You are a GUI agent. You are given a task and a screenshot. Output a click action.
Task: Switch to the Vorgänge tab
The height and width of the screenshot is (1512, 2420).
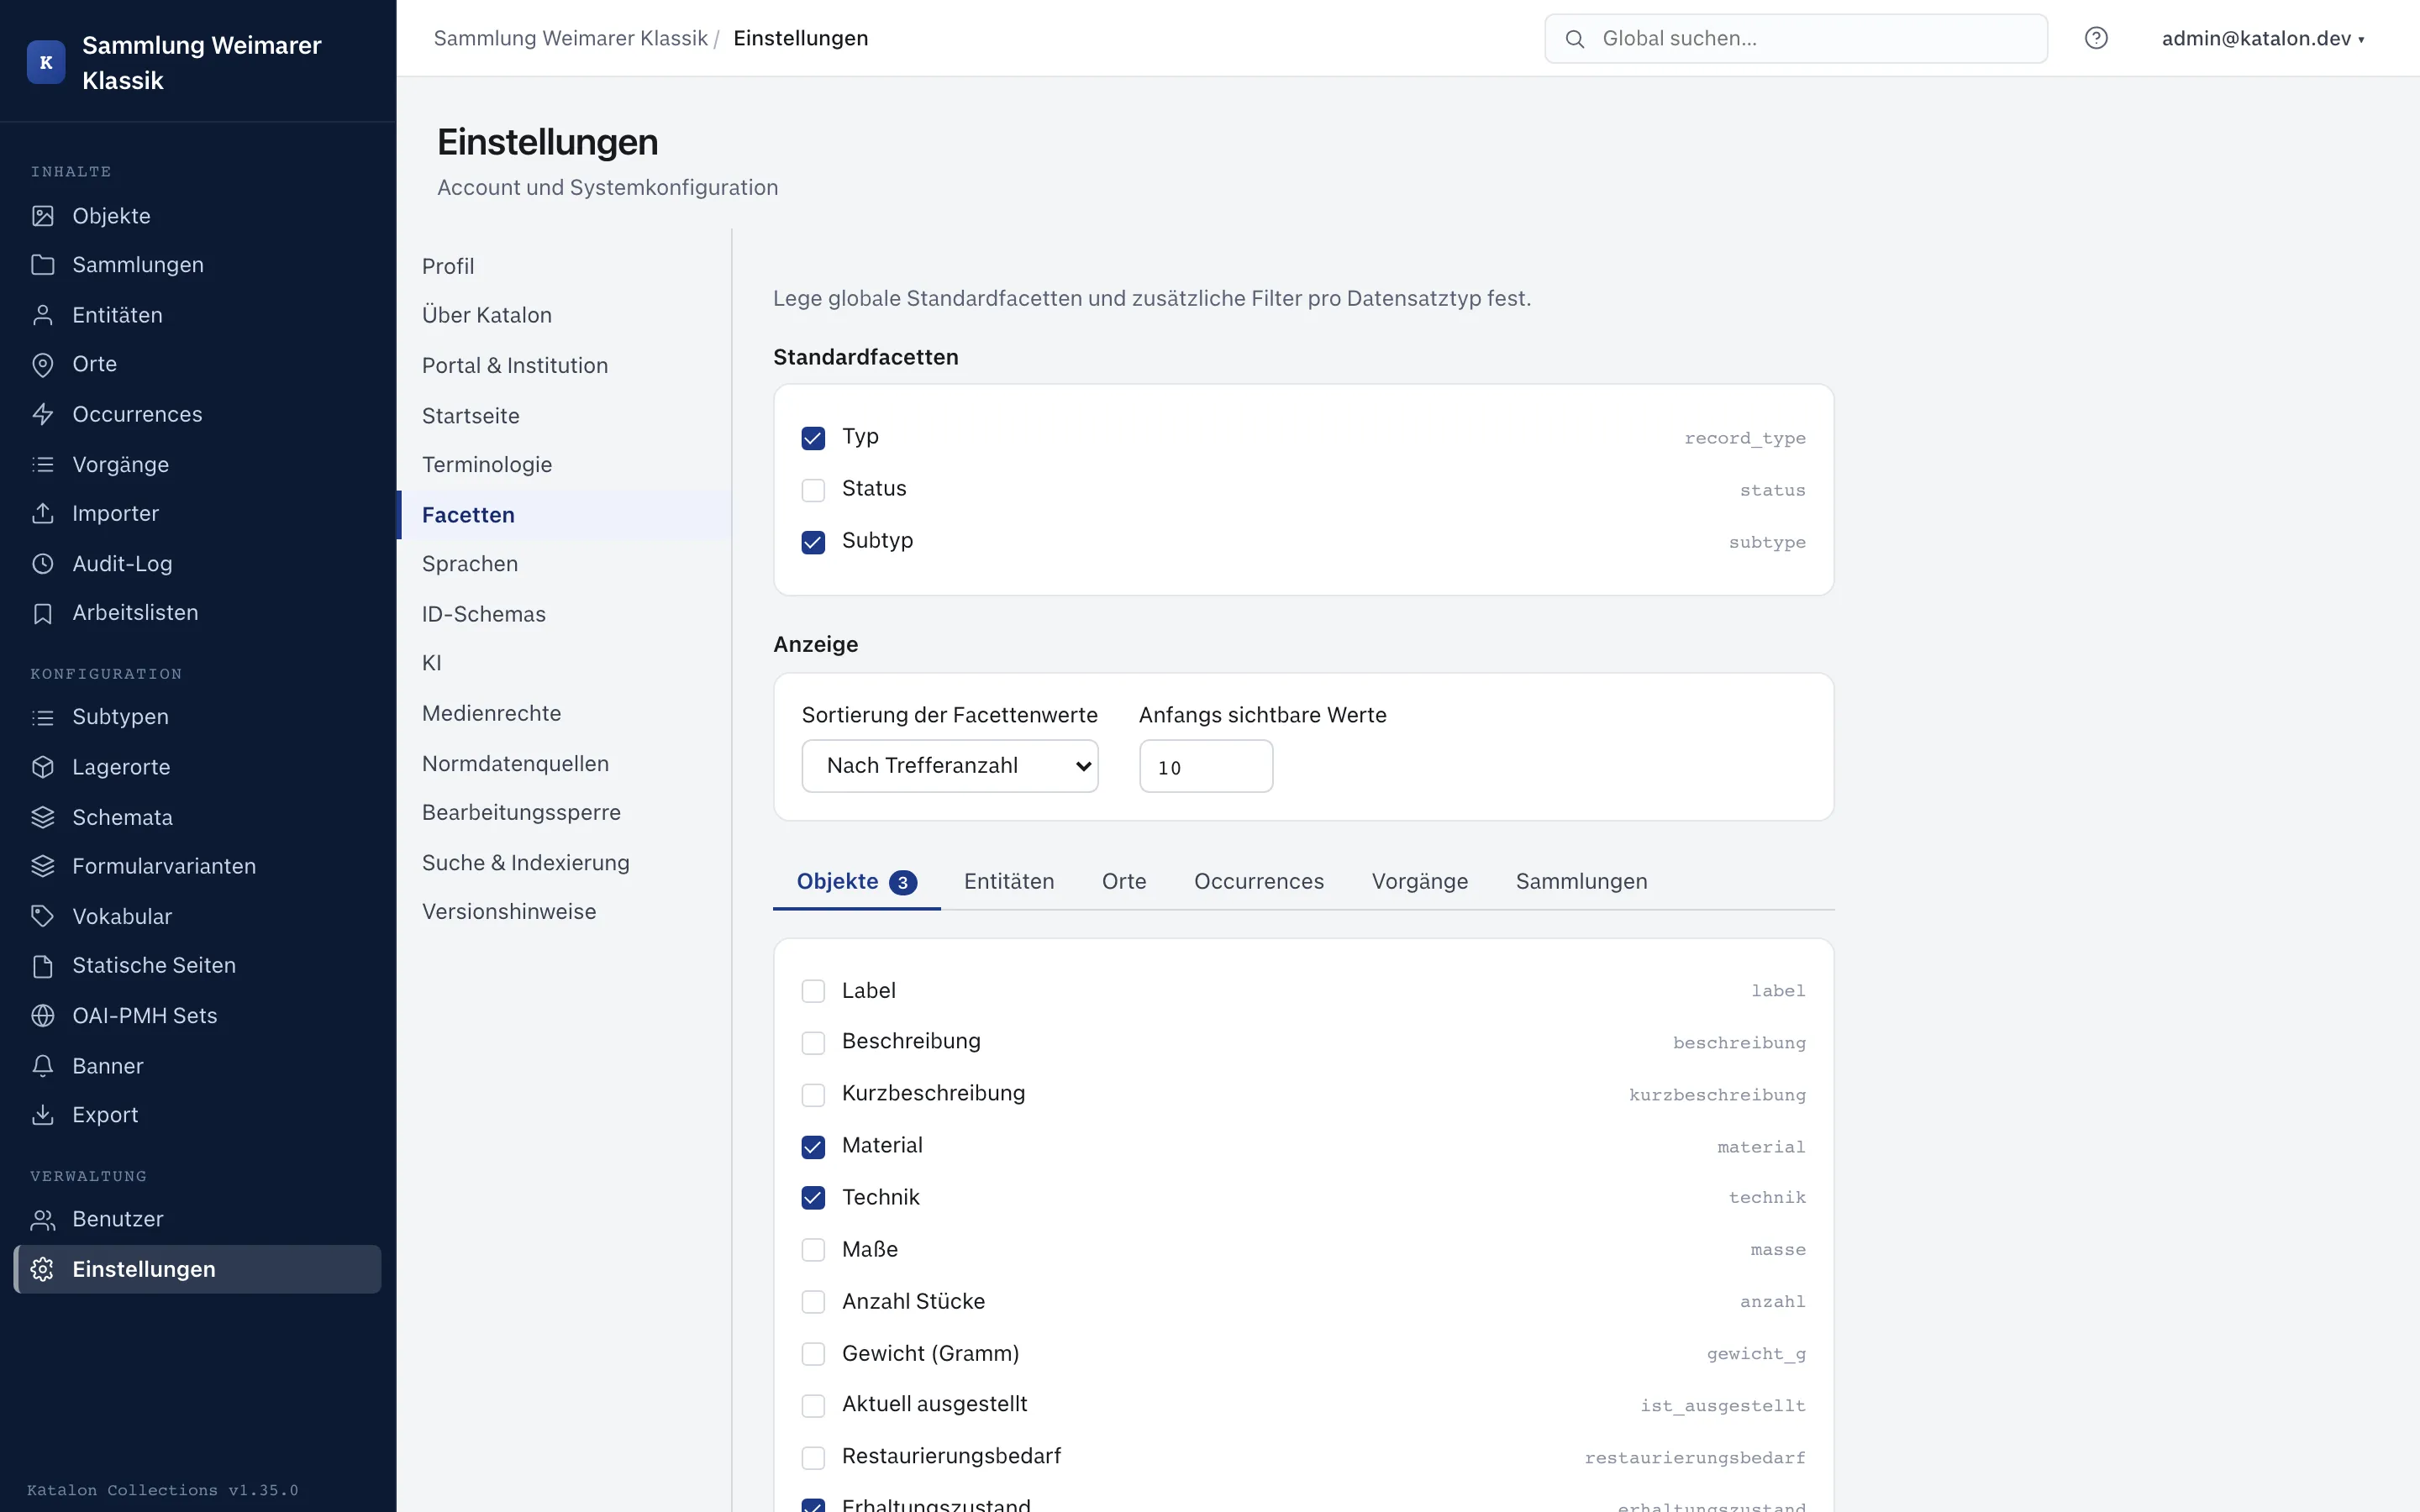[1420, 882]
